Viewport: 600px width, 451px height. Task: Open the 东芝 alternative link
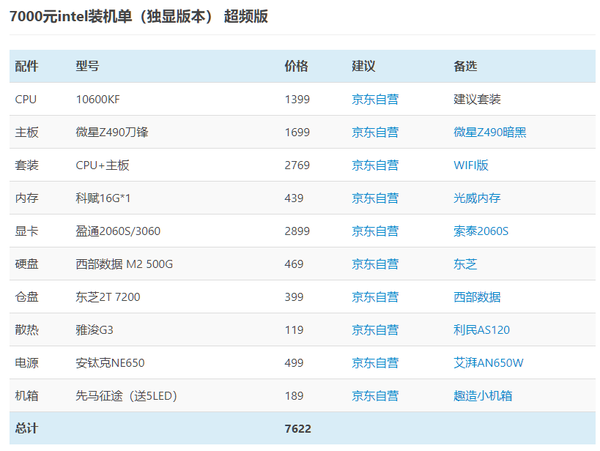[465, 264]
